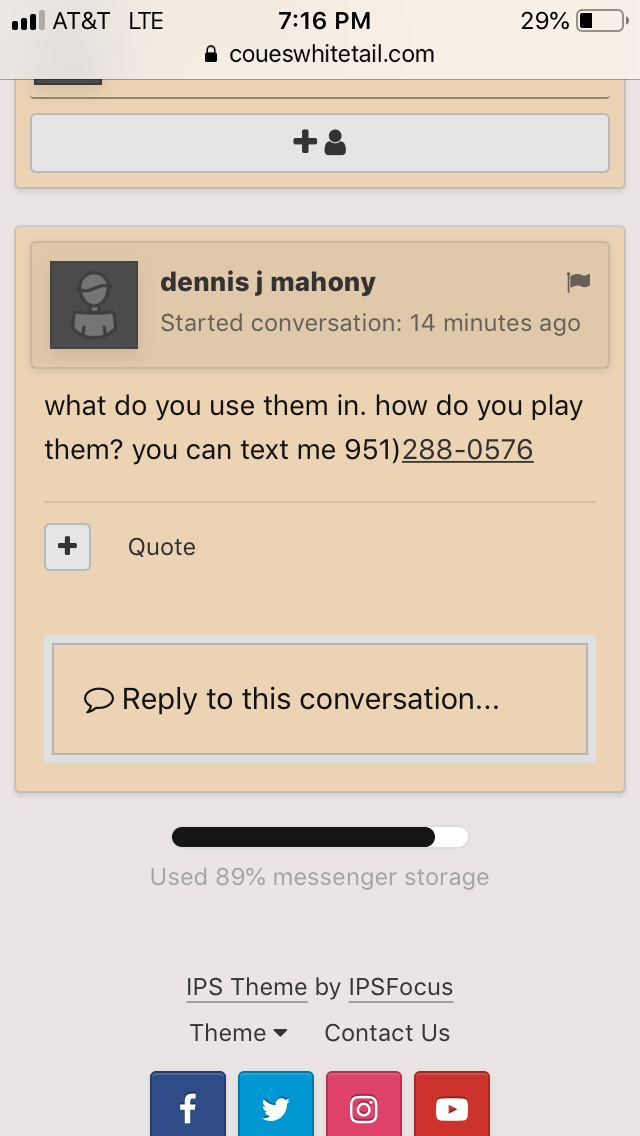Viewport: 640px width, 1136px height.
Task: Tap the phone number 288-0576 link
Action: [x=467, y=449]
